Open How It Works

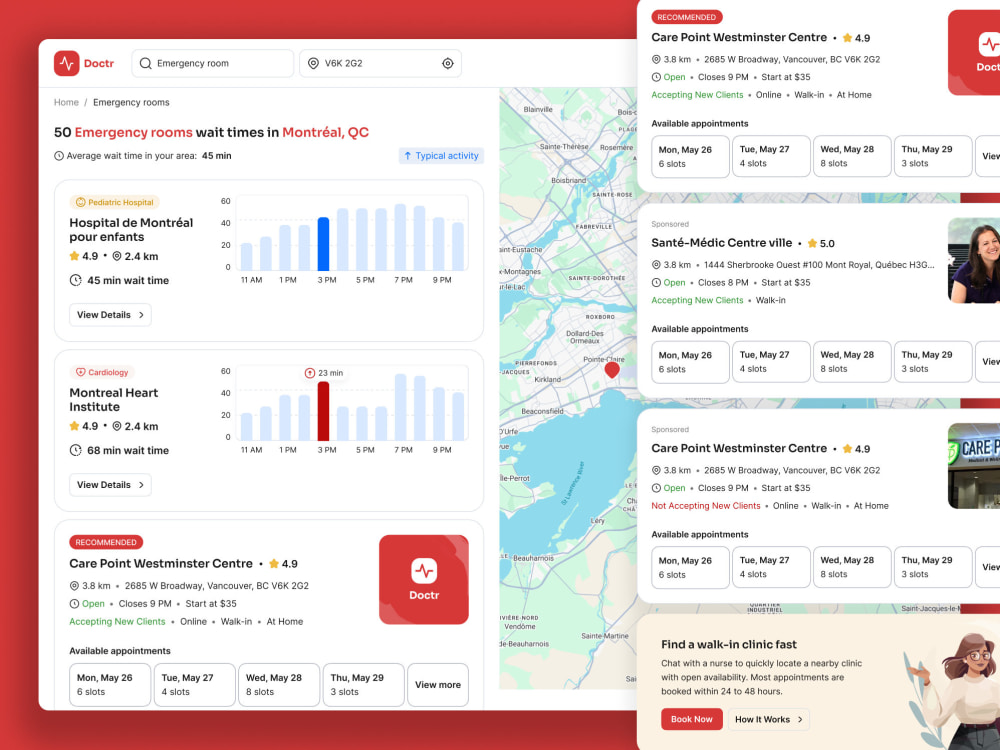(769, 719)
